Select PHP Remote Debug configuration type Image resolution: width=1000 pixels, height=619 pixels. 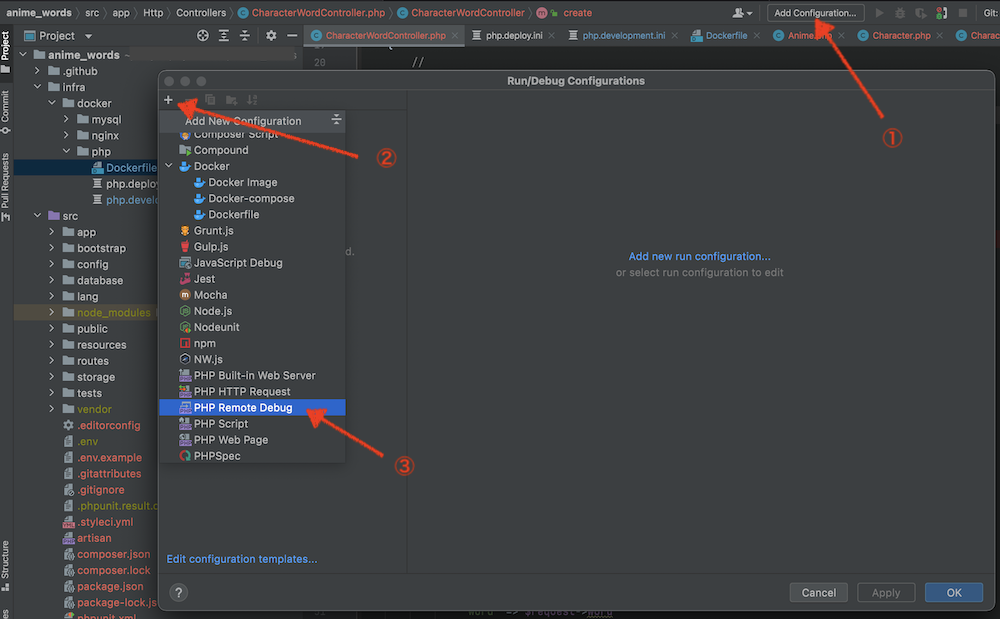pos(252,407)
